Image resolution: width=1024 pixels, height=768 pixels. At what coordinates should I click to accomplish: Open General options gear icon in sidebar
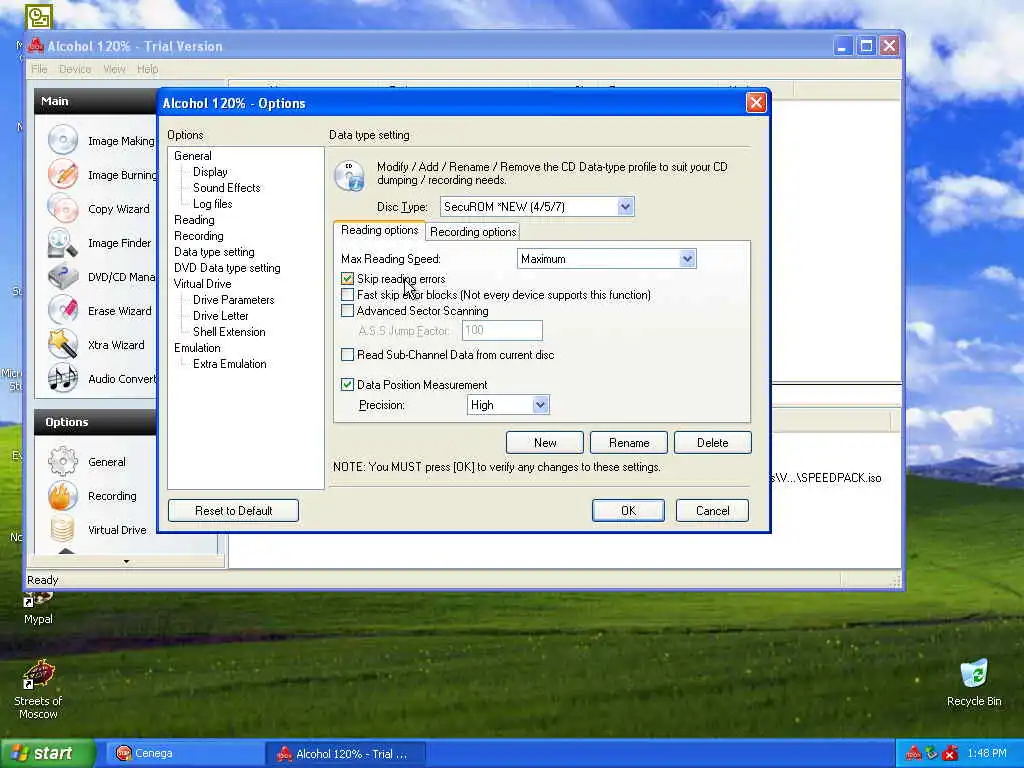pyautogui.click(x=63, y=461)
